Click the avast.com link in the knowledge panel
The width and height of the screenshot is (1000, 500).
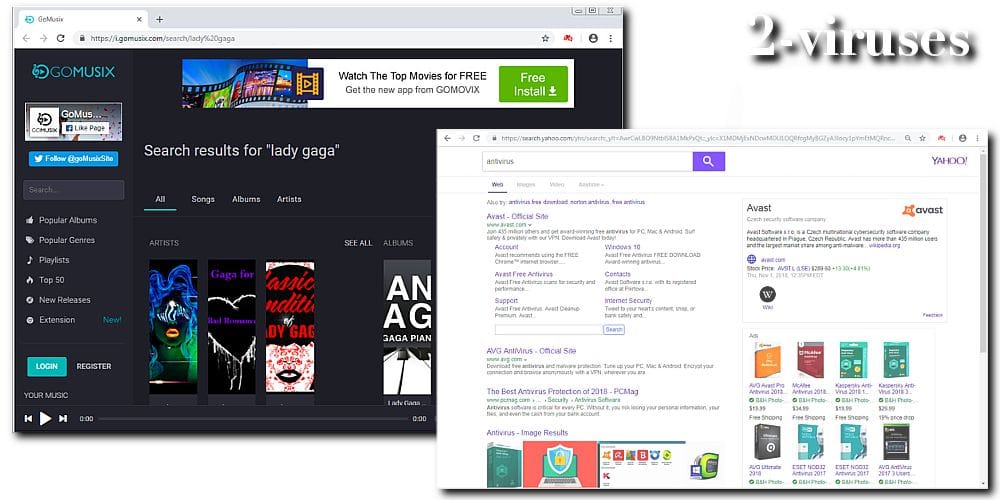[x=773, y=260]
